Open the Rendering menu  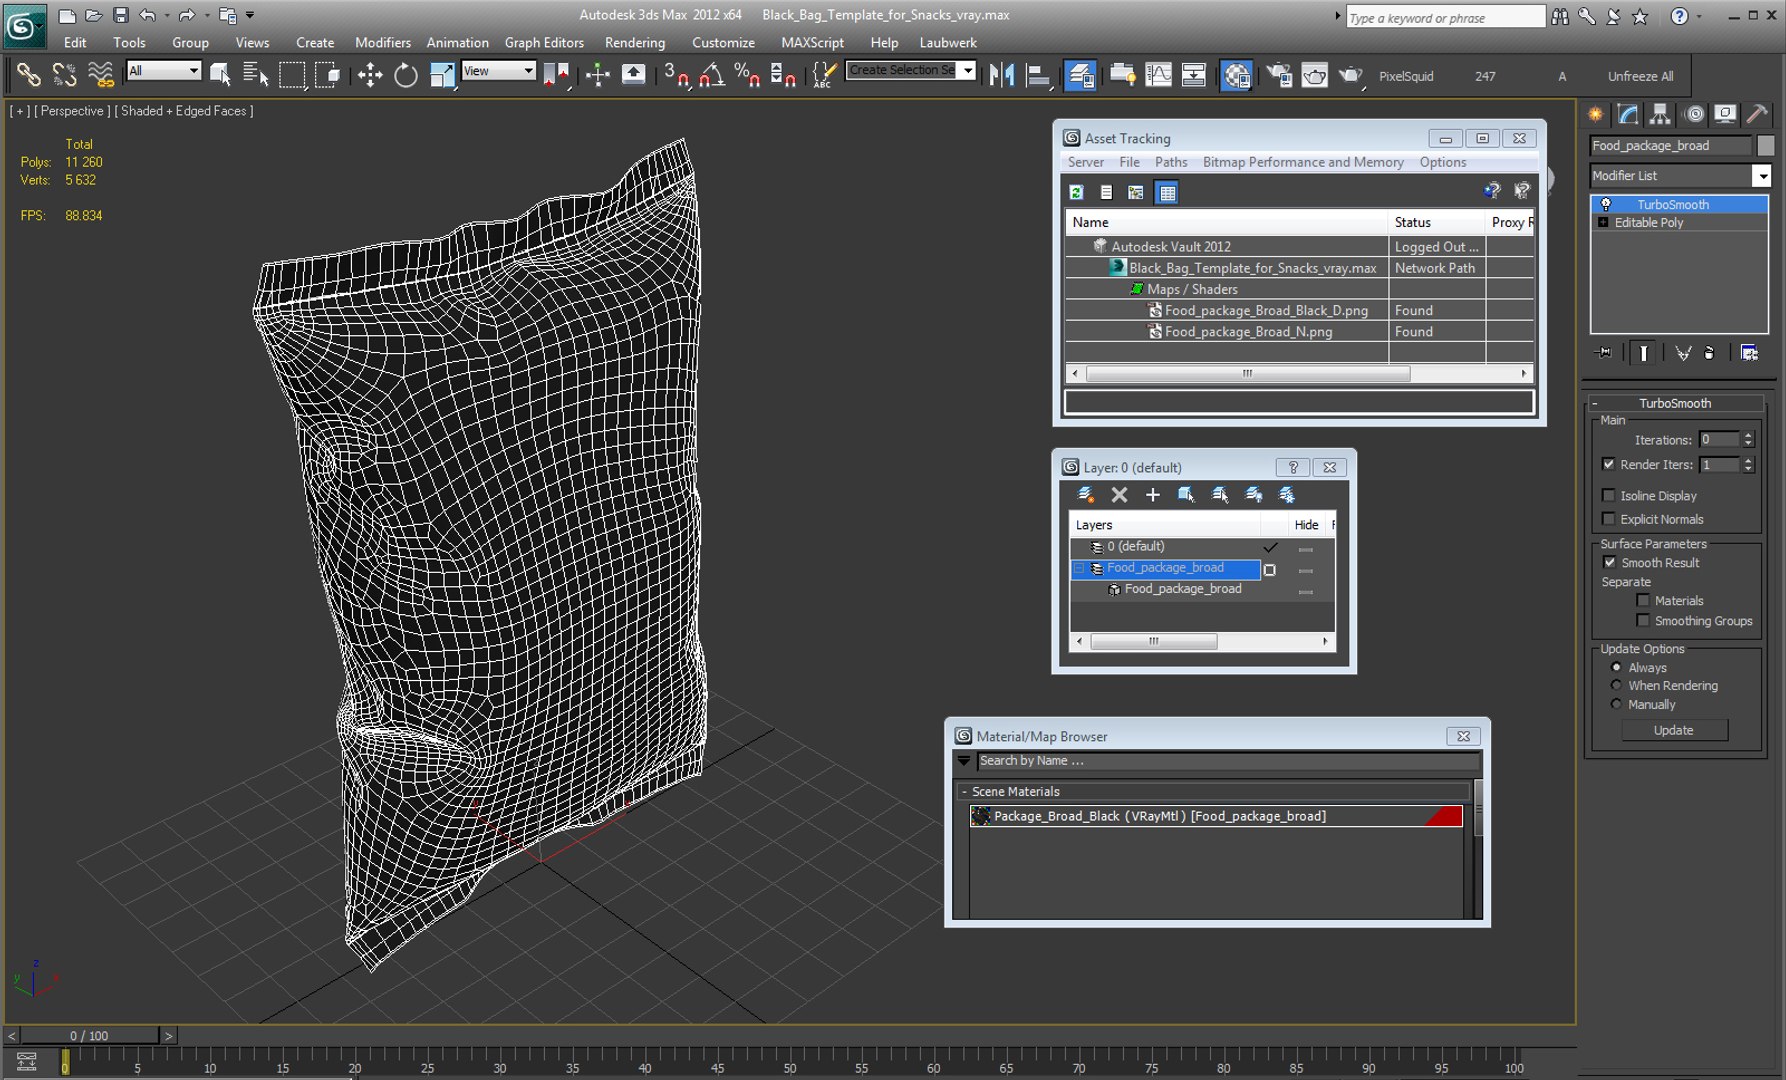point(634,43)
